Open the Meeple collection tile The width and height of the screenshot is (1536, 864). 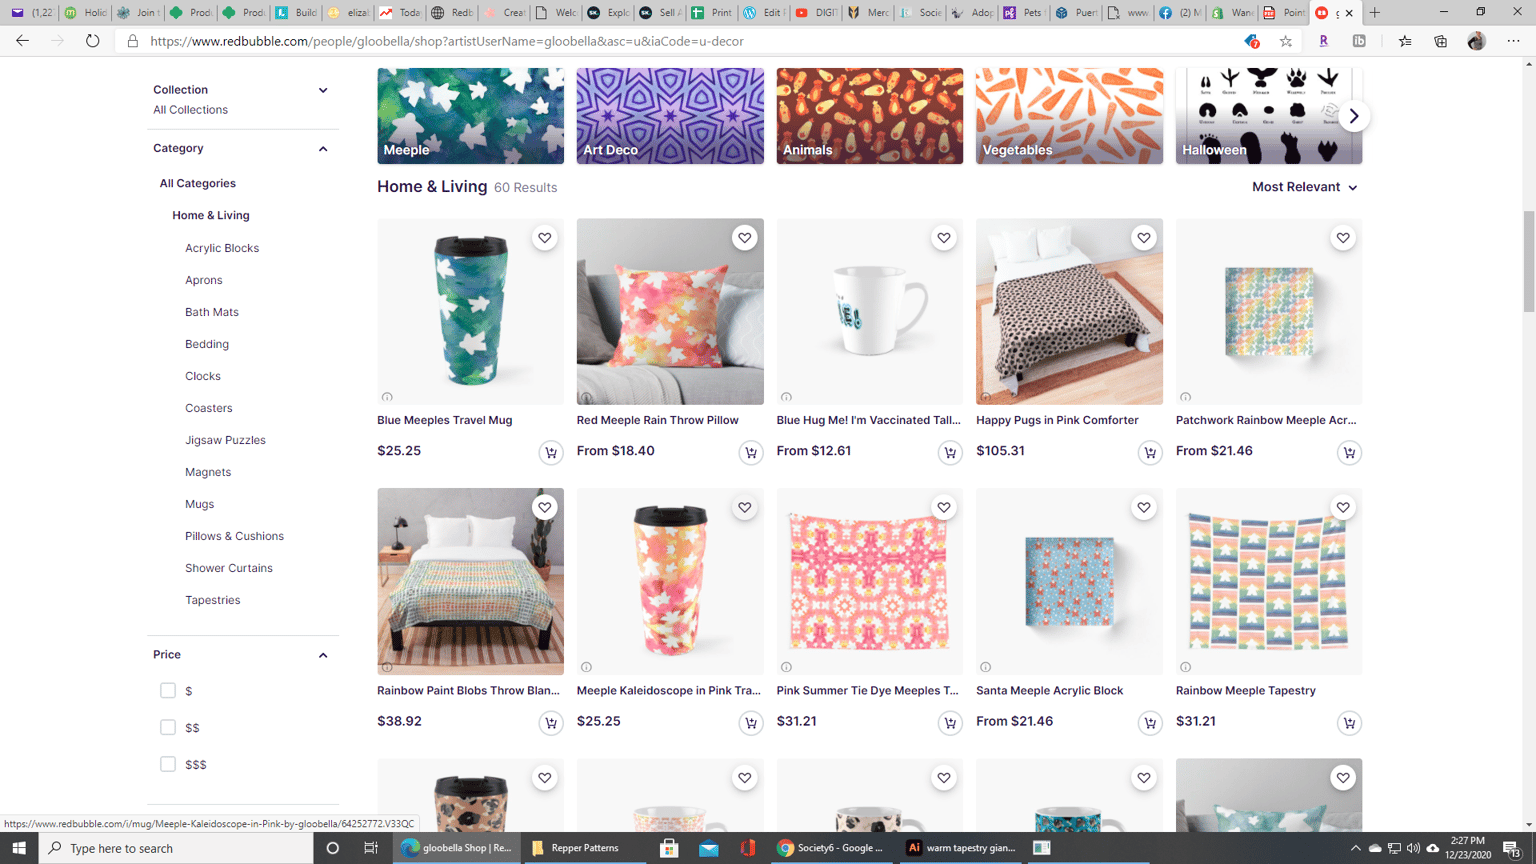point(470,116)
